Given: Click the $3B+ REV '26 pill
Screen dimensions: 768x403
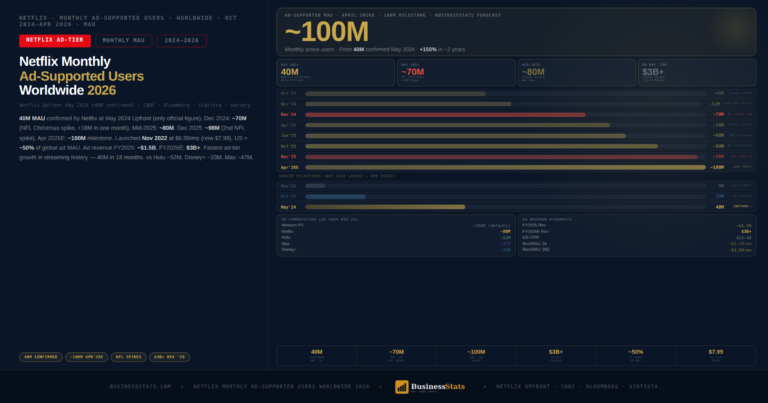Looking at the screenshot, I should pos(169,357).
